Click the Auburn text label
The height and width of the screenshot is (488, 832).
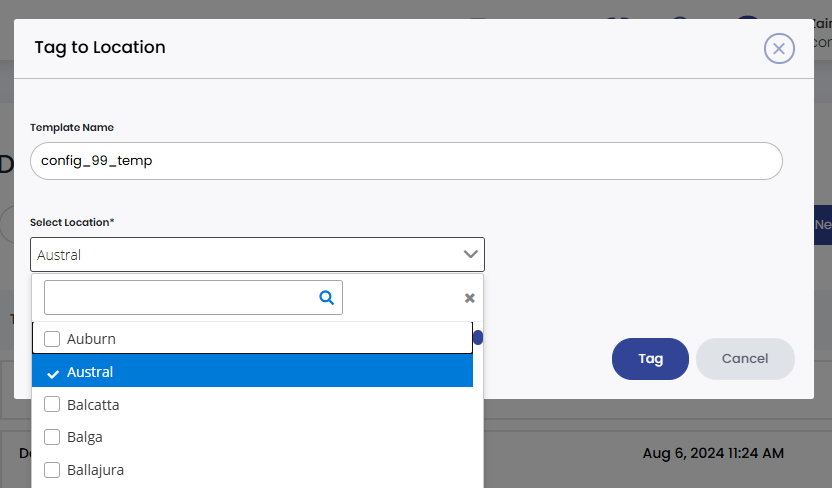click(x=91, y=339)
